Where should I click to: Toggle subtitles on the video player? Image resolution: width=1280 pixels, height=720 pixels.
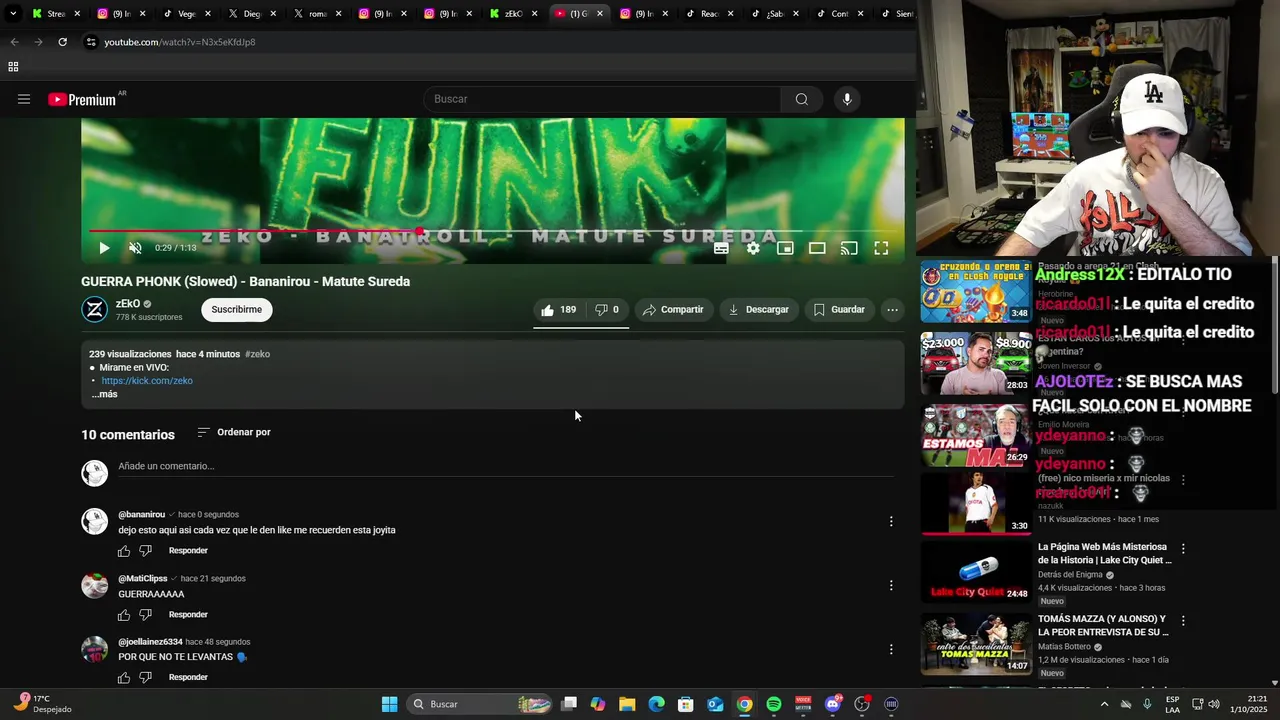[721, 248]
